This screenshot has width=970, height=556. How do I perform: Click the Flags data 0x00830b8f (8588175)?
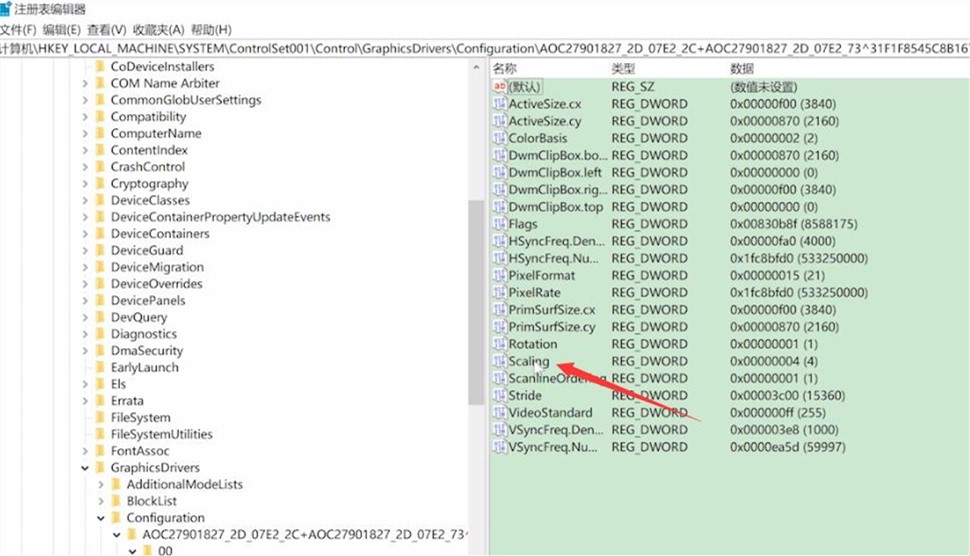tap(793, 224)
